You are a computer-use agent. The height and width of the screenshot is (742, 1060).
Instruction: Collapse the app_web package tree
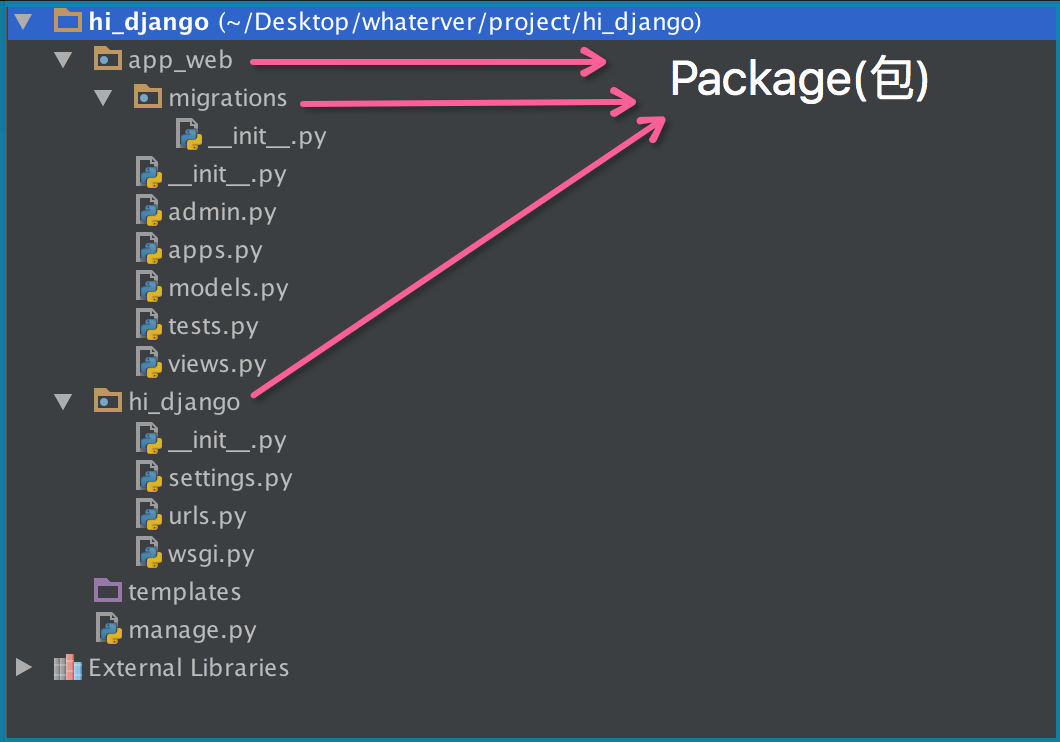click(x=64, y=60)
